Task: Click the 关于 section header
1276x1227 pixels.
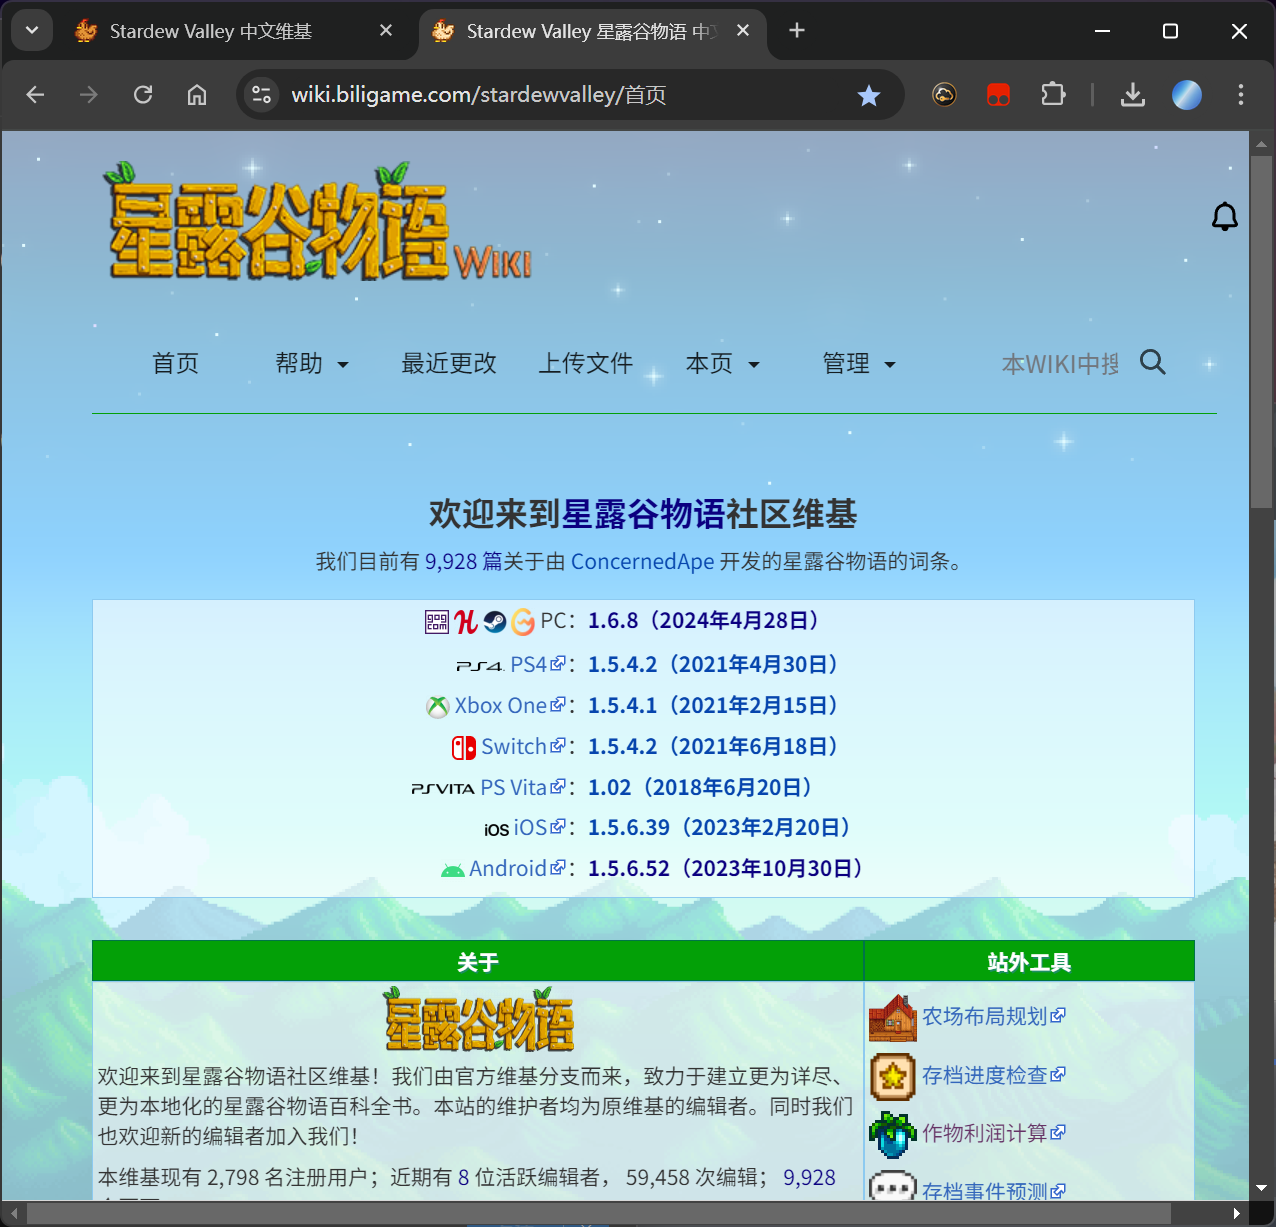Action: tap(478, 962)
